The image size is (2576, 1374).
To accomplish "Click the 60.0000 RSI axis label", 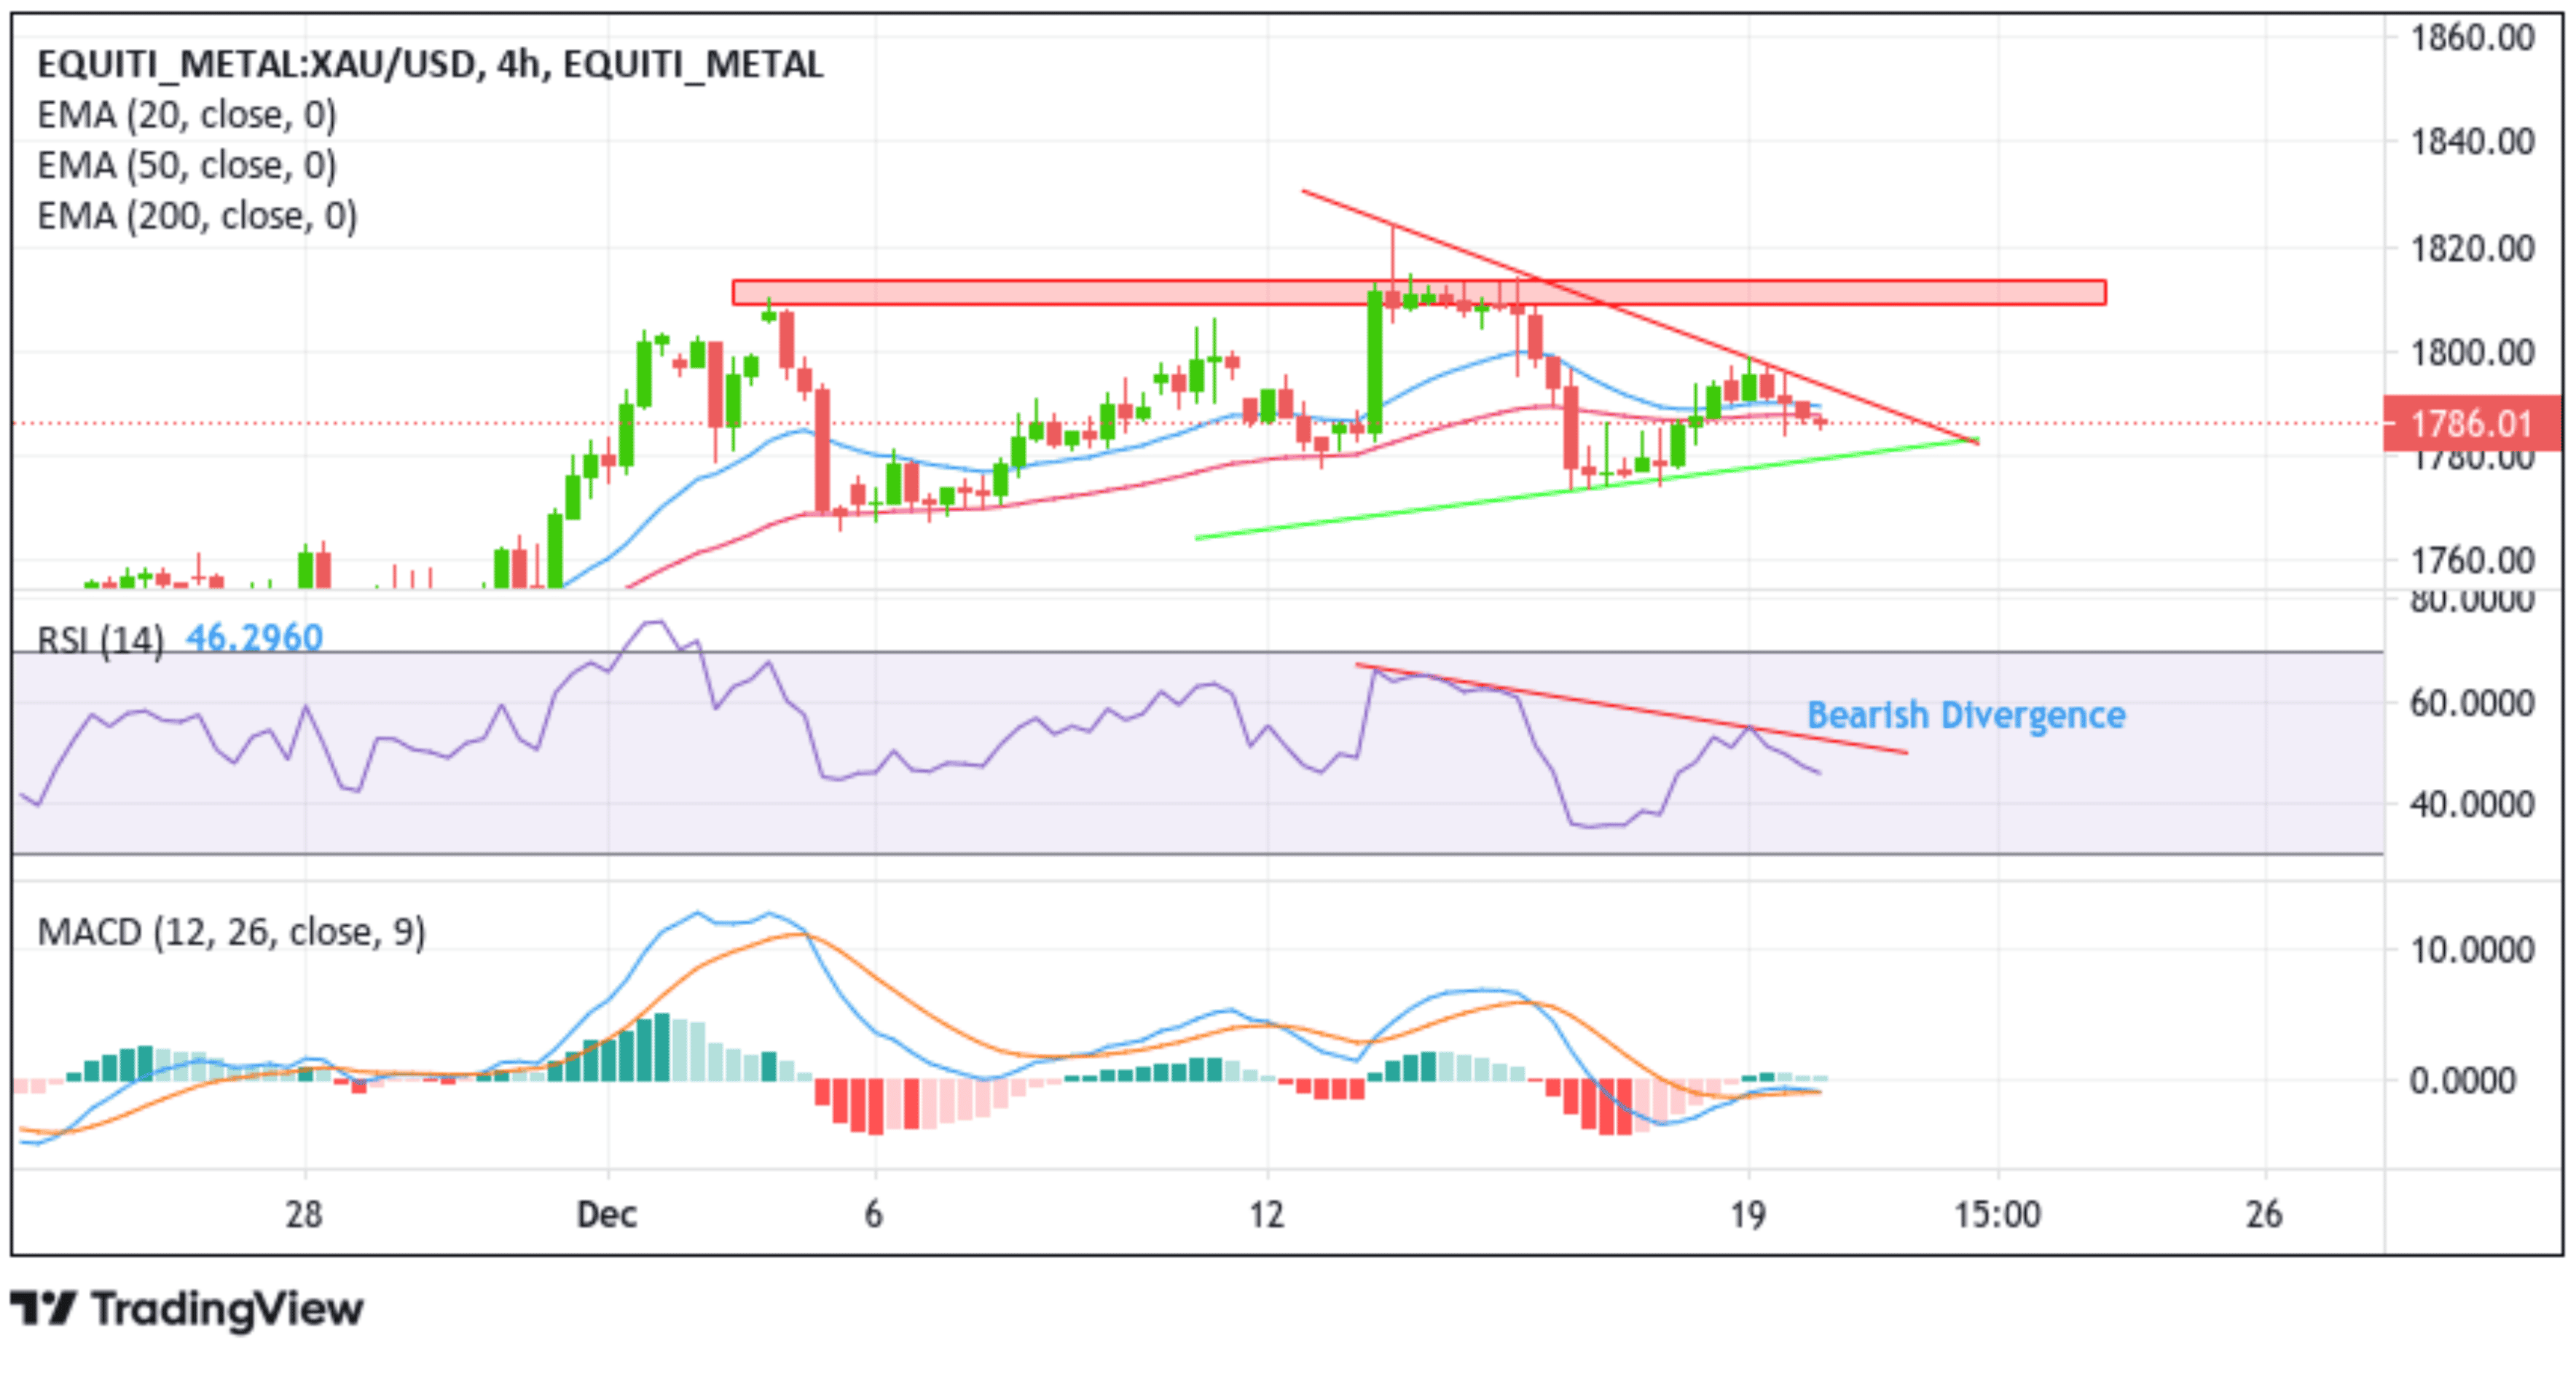I will click(2472, 703).
